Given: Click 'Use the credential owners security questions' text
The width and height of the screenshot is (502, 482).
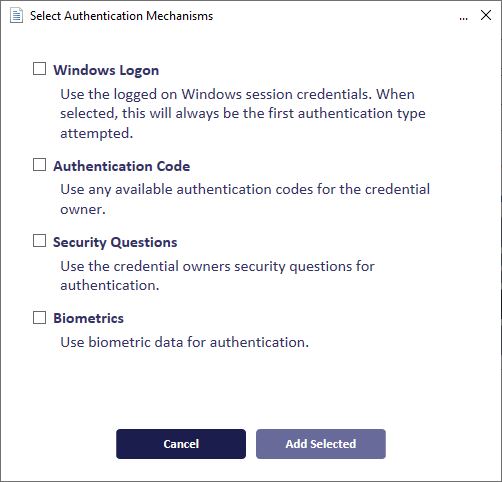Looking at the screenshot, I should coord(206,266).
